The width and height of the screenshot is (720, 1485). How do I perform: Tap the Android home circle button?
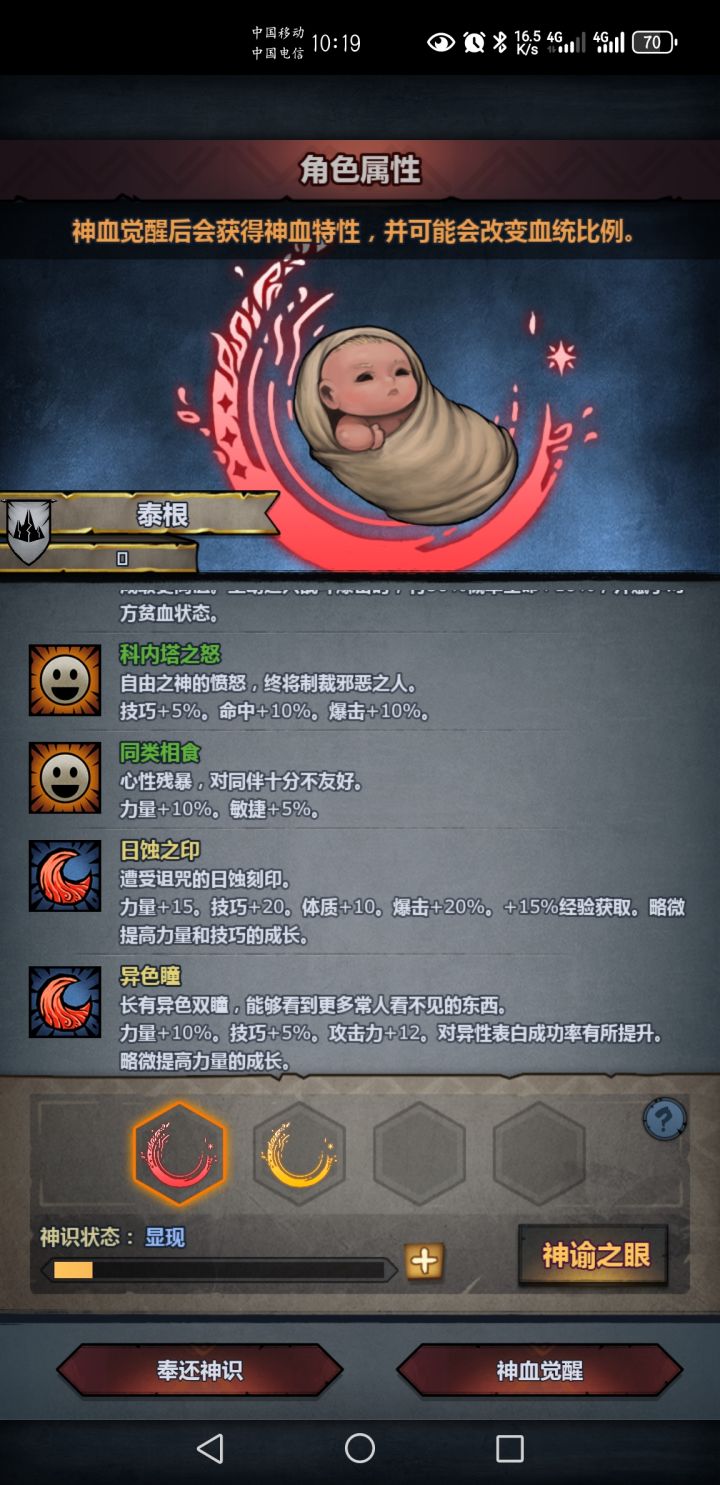(x=360, y=1448)
